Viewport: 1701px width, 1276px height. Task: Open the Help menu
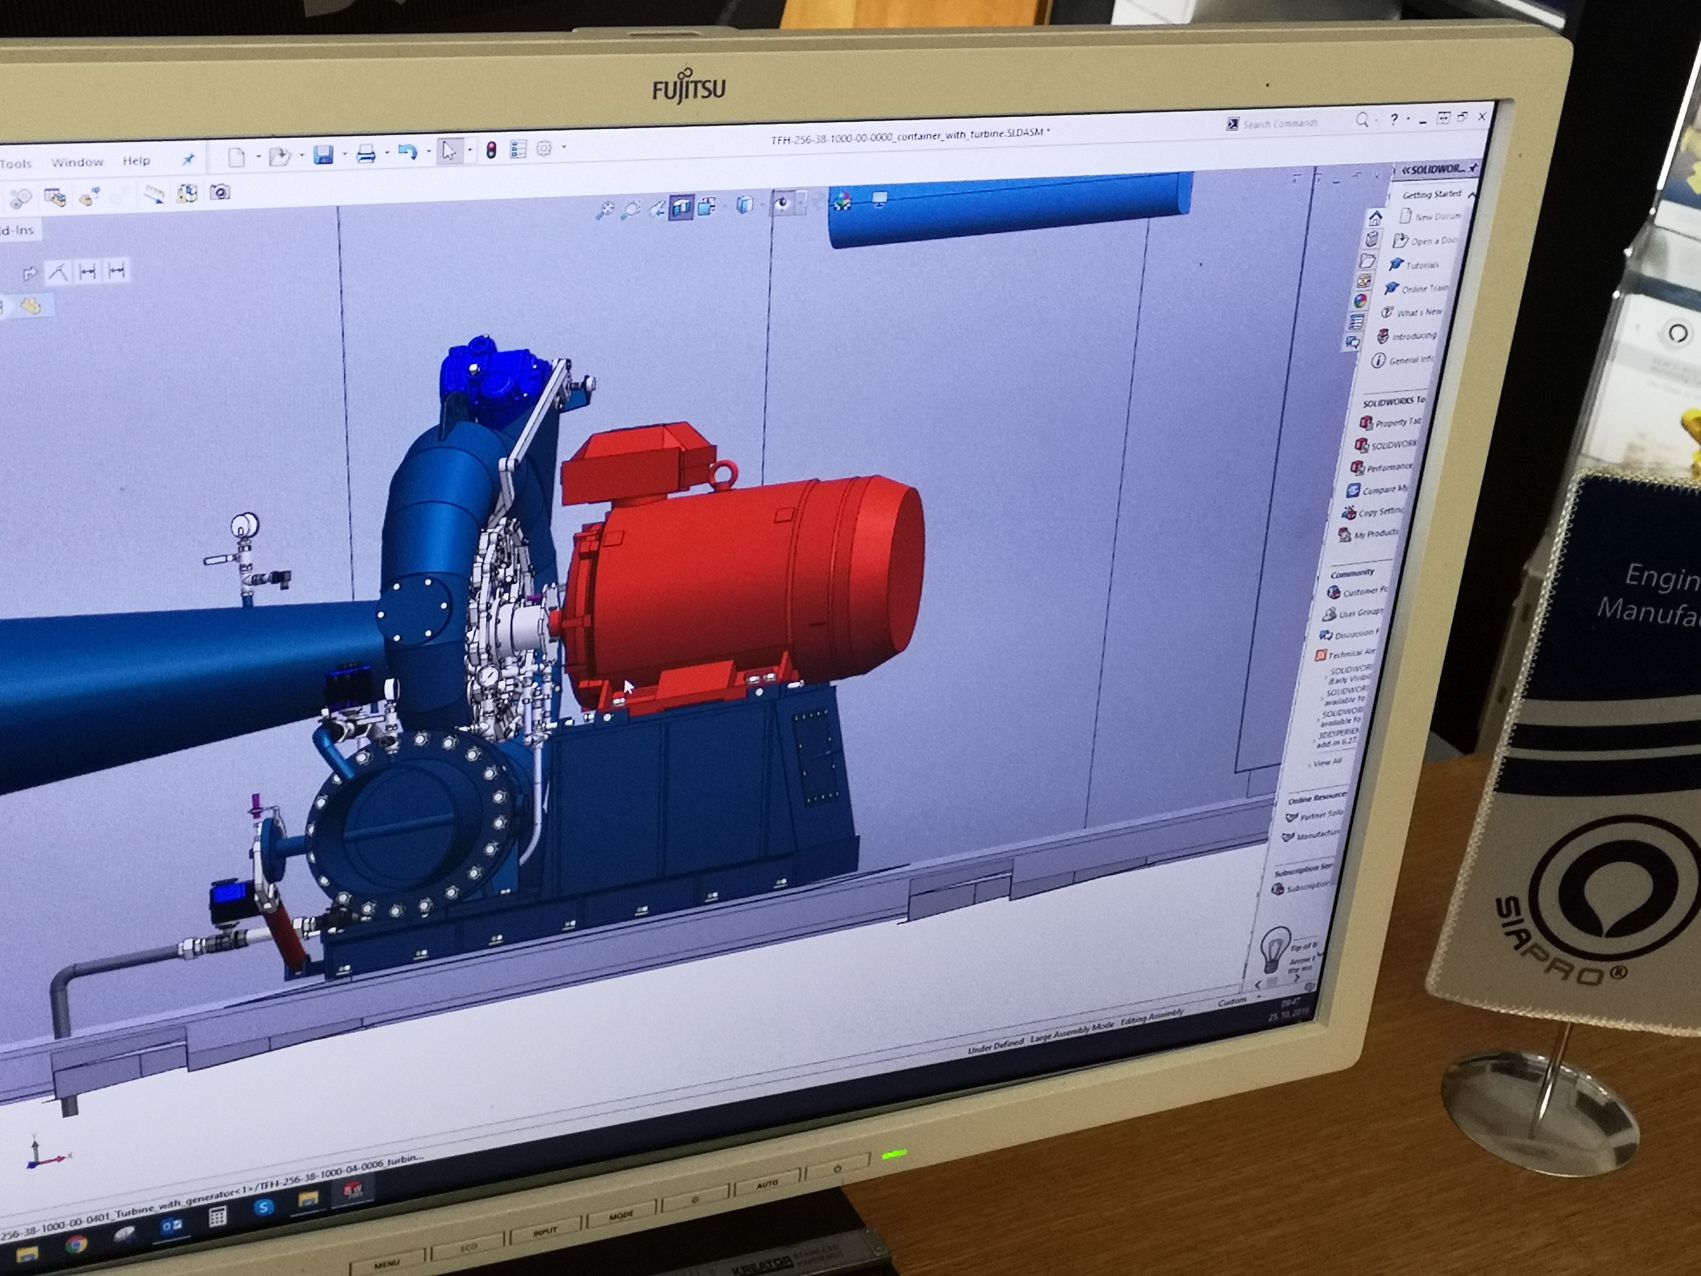(x=136, y=161)
